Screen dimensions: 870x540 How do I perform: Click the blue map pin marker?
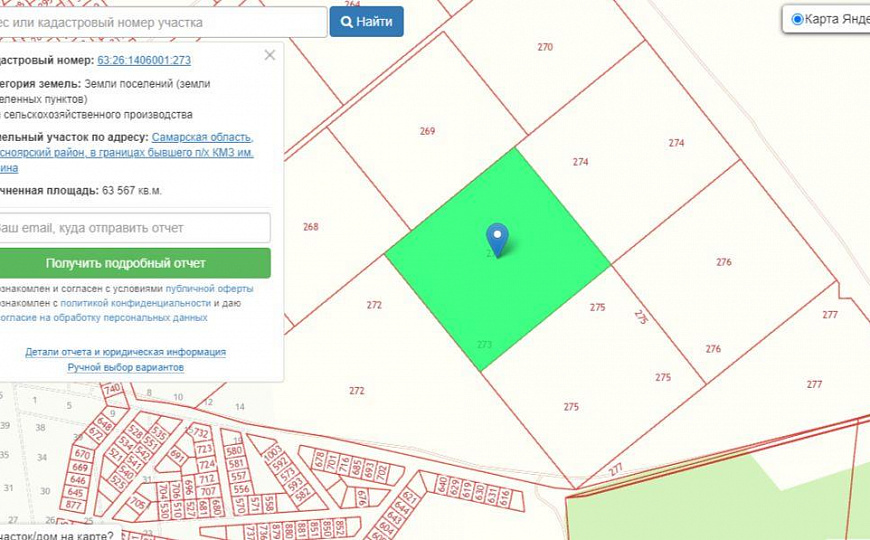click(x=497, y=238)
